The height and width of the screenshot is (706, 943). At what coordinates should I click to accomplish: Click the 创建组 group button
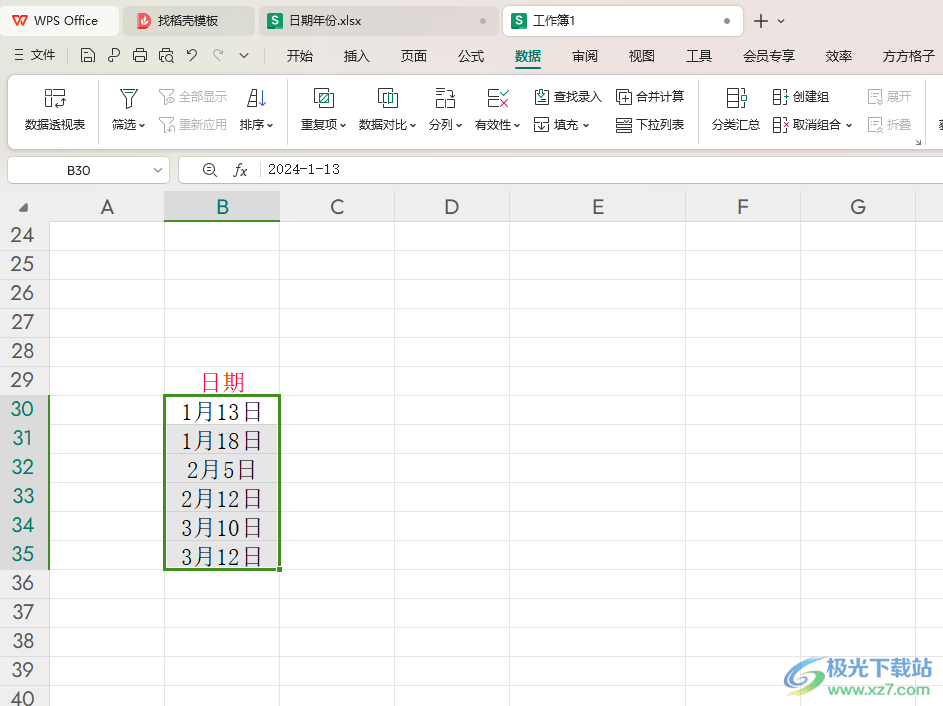coord(800,96)
